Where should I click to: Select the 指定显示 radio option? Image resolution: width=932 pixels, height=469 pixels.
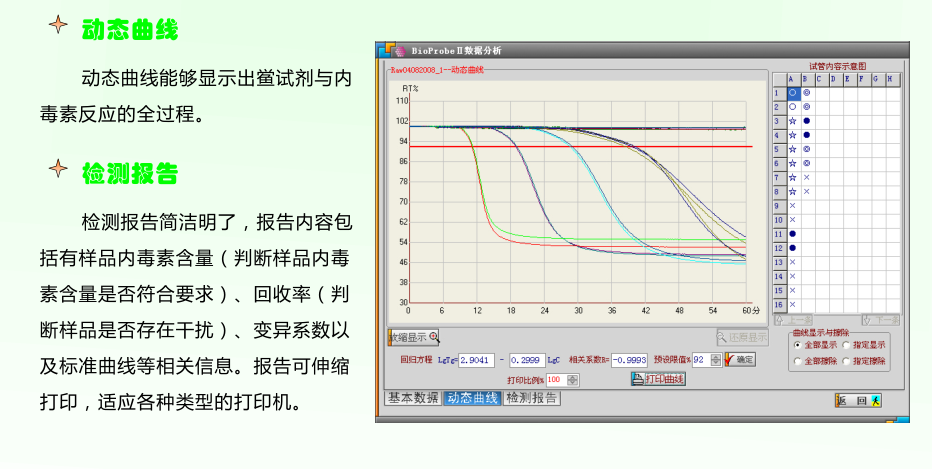[x=846, y=345]
